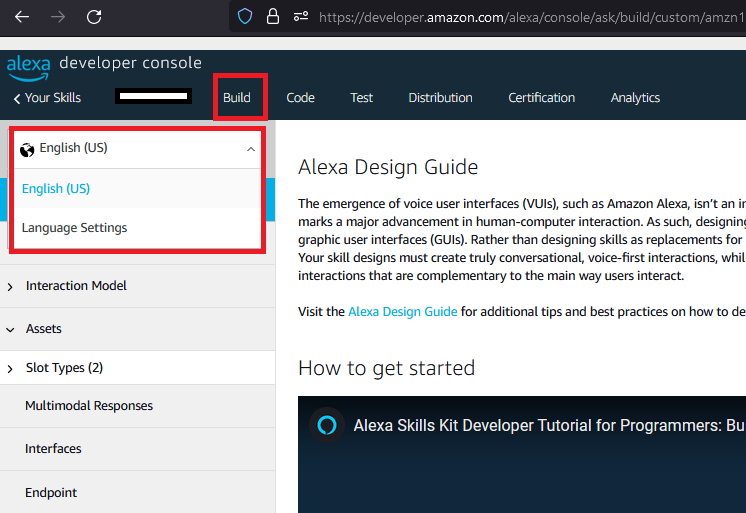The image size is (746, 513).
Task: Click the Alexa icon on video thumbnail
Action: click(325, 424)
